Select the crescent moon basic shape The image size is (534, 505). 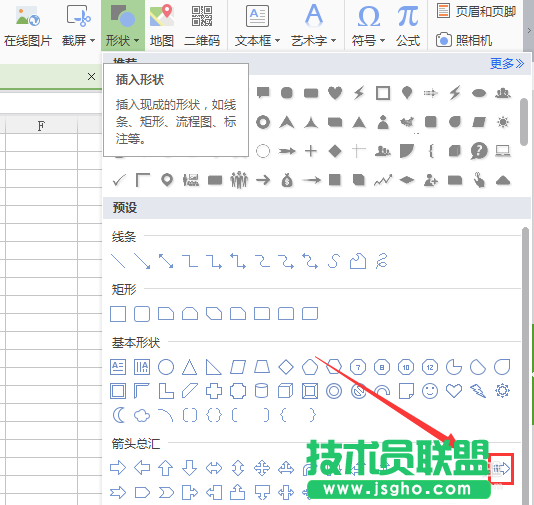119,415
